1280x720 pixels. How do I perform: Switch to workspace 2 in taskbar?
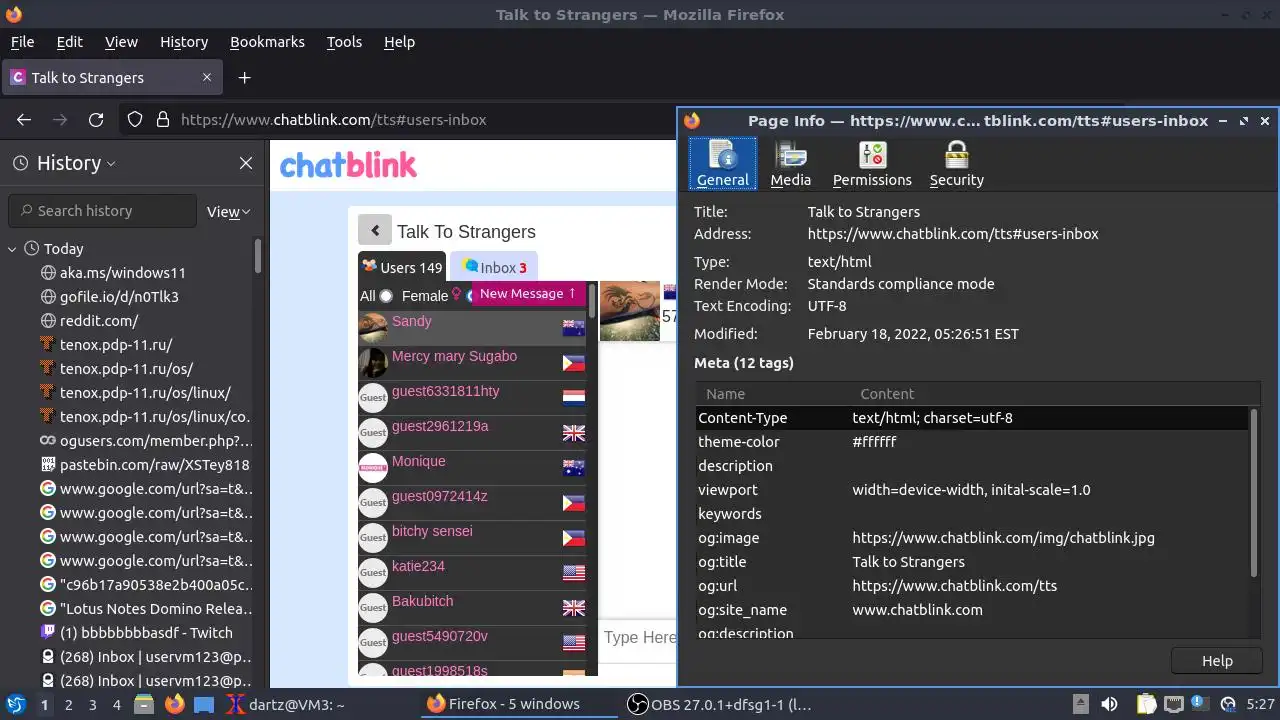tap(68, 704)
